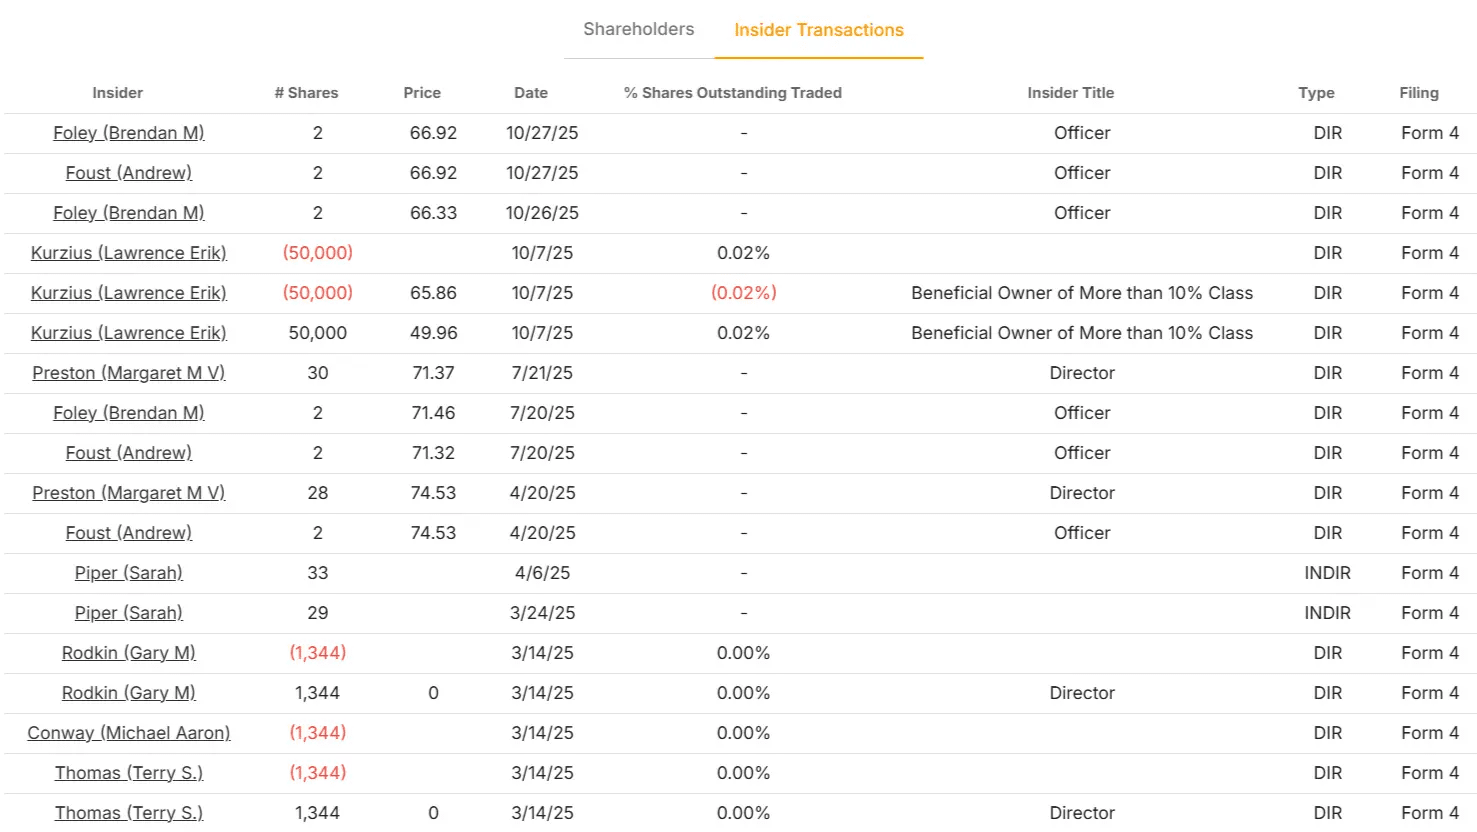Switch to the Shareholders tab
Viewport: 1477px width, 832px height.
[638, 29]
